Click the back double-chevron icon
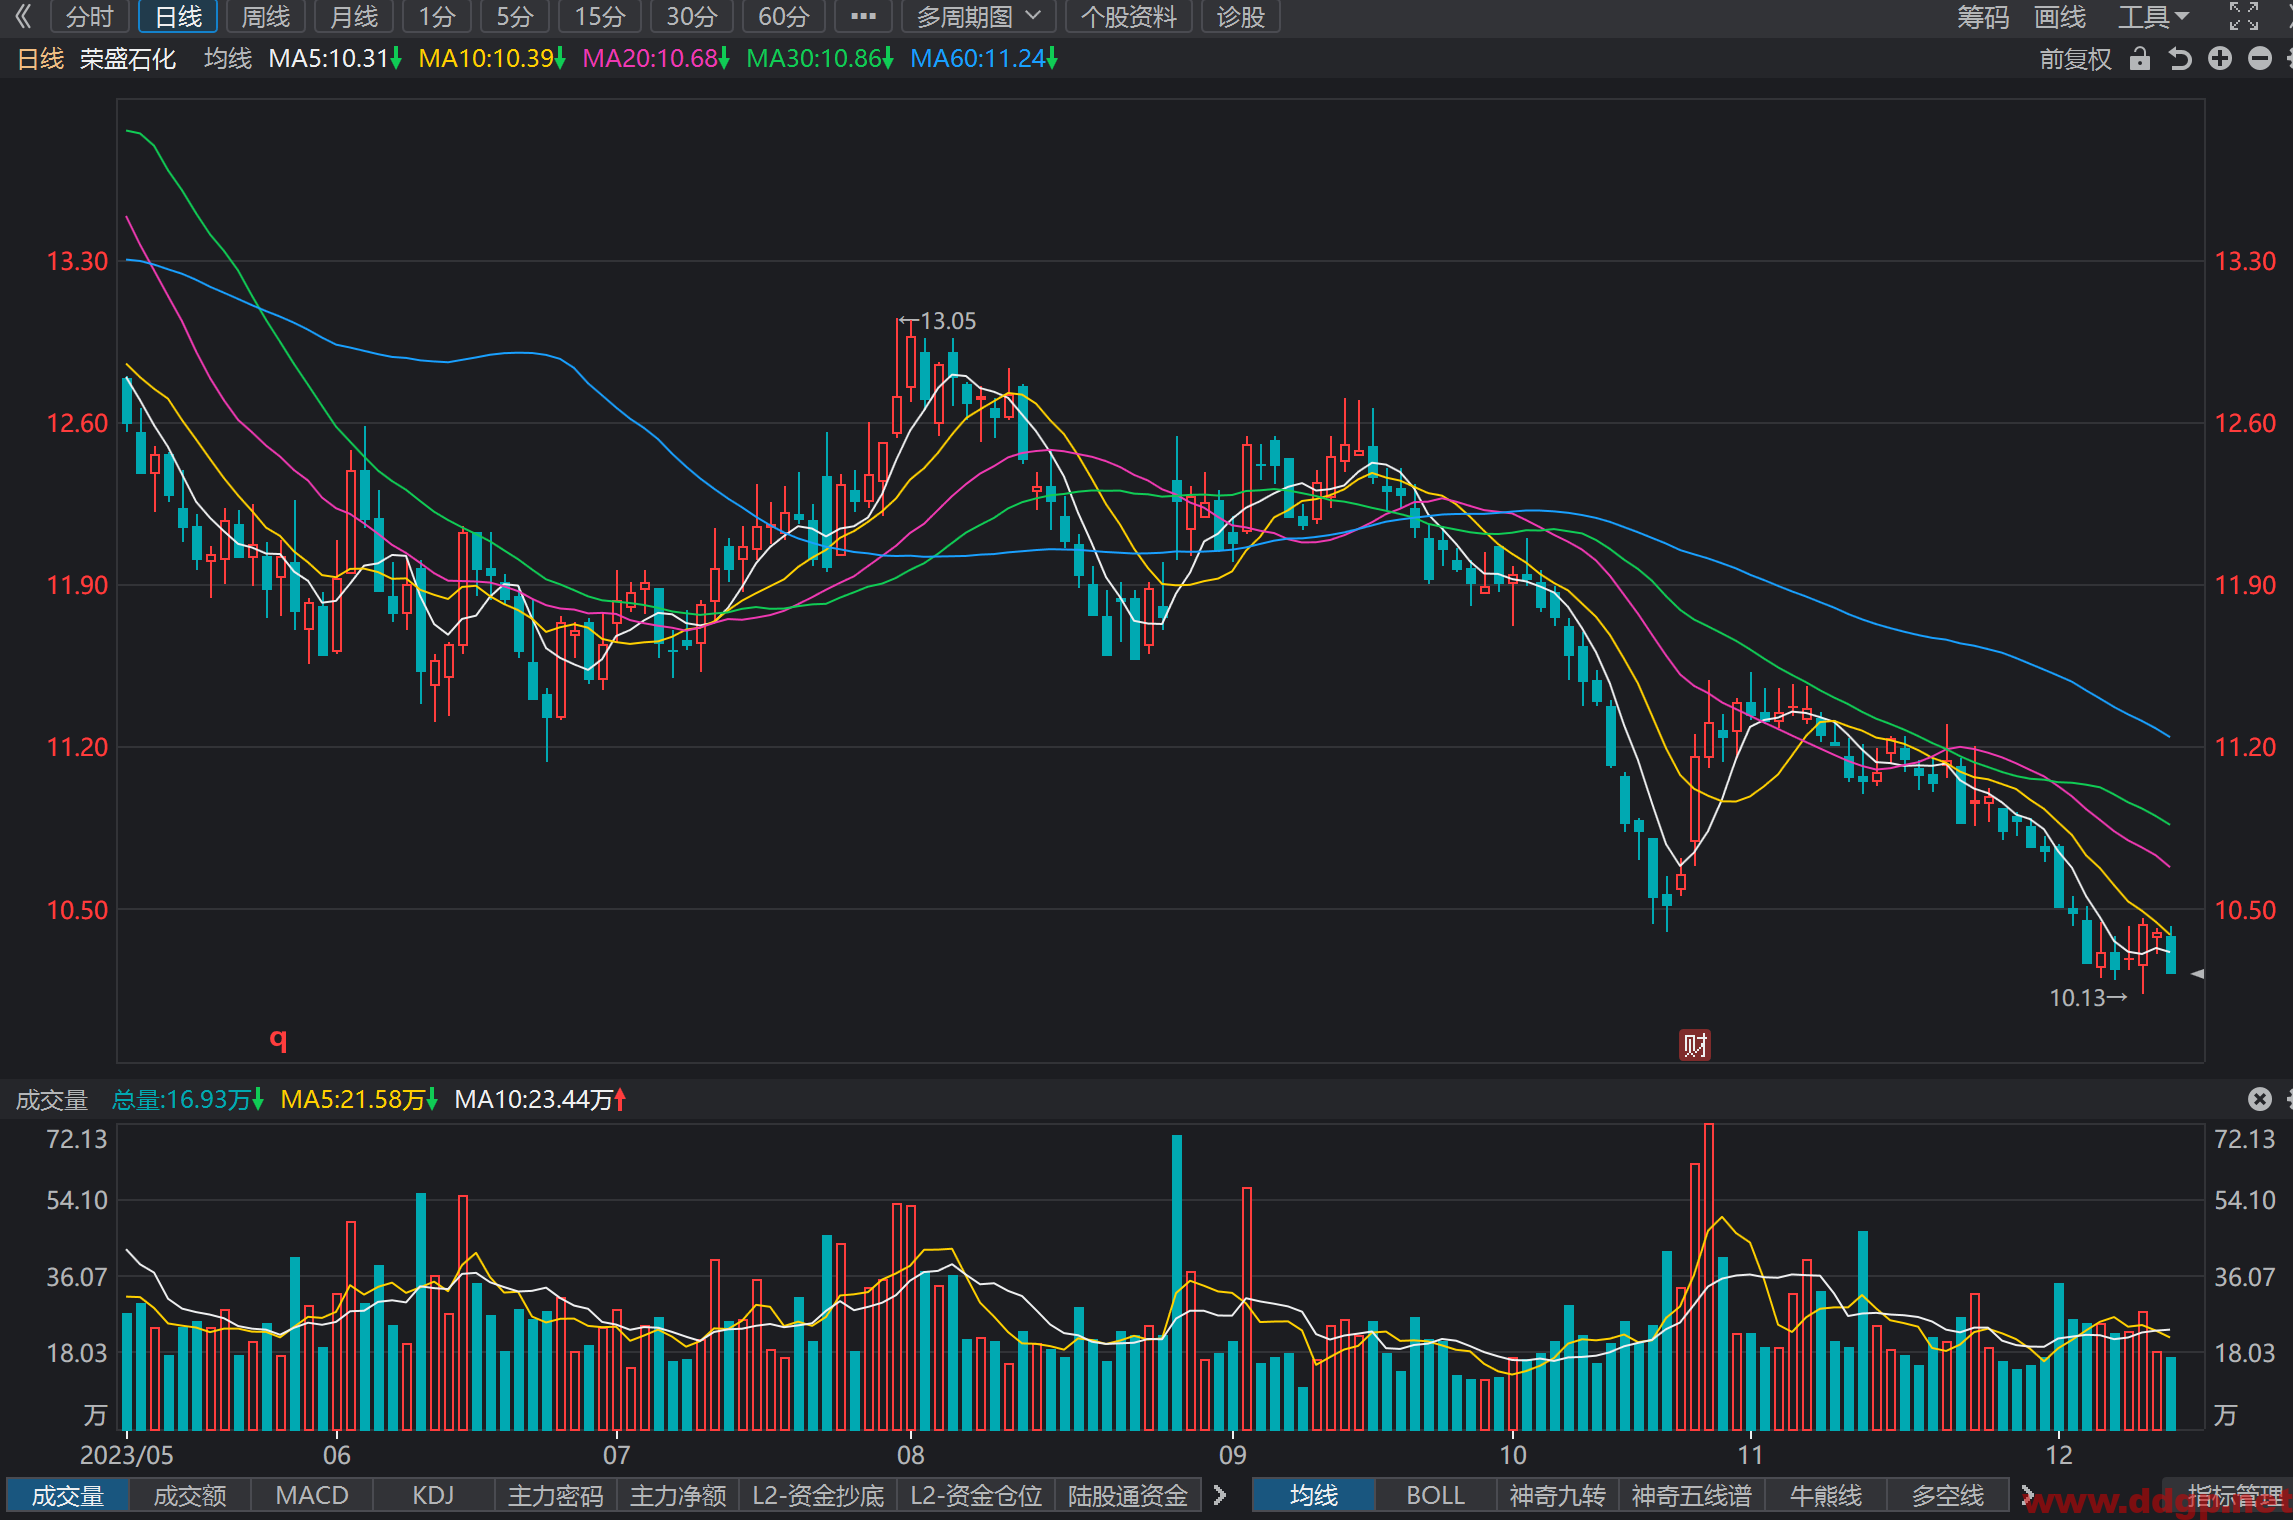2293x1520 pixels. (24, 16)
